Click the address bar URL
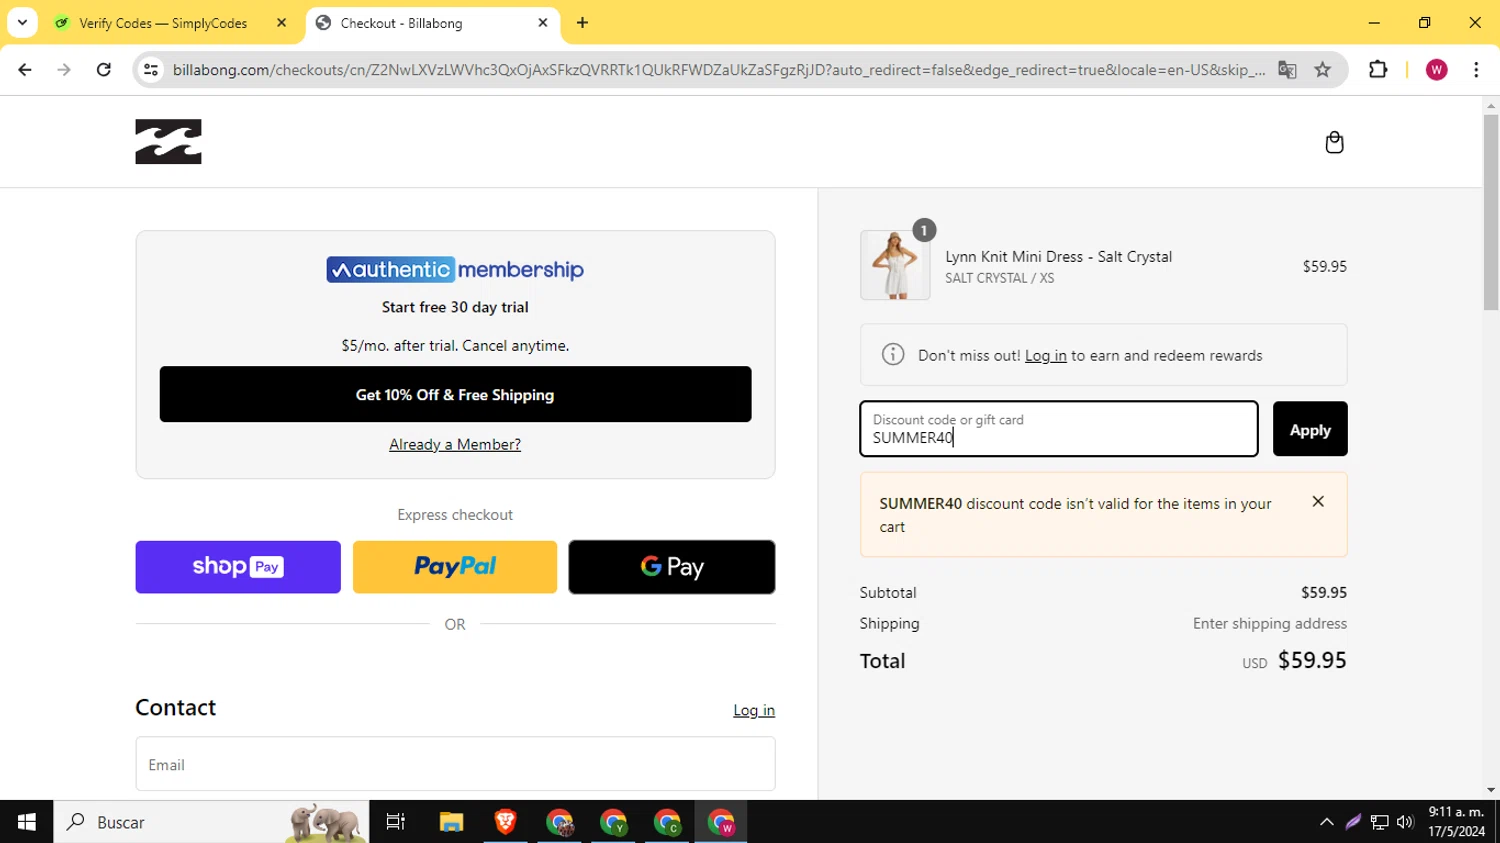 718,70
